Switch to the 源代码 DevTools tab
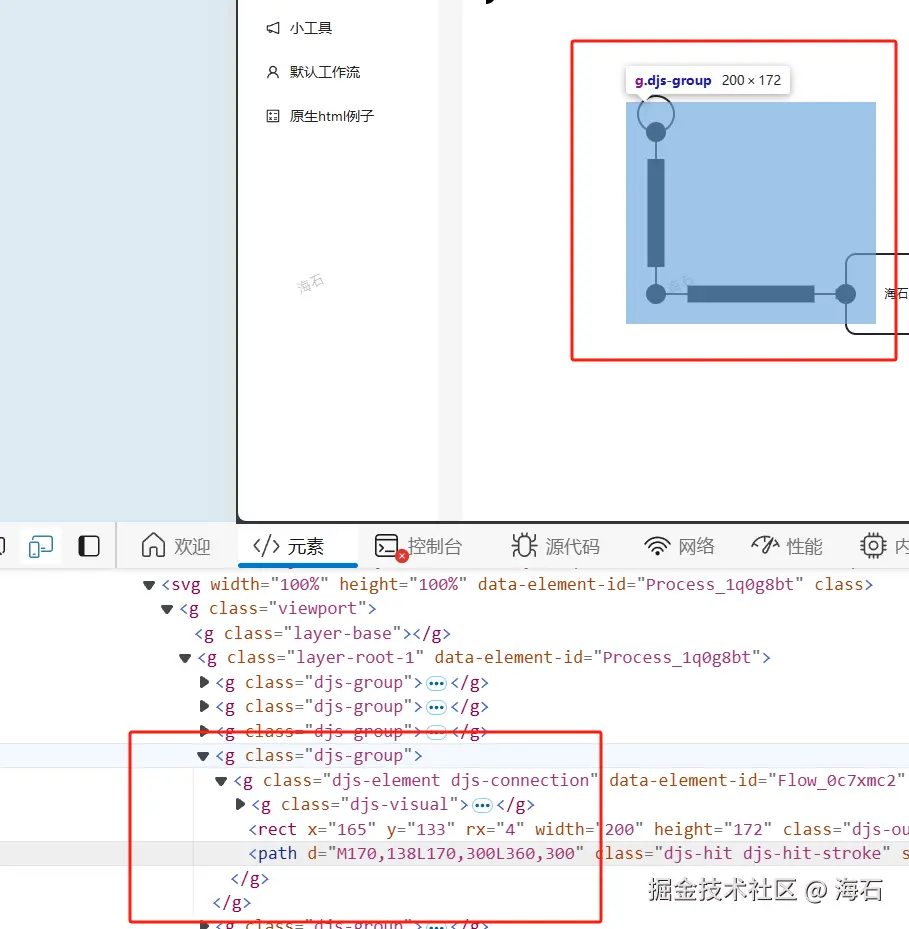The width and height of the screenshot is (909, 929). click(555, 546)
